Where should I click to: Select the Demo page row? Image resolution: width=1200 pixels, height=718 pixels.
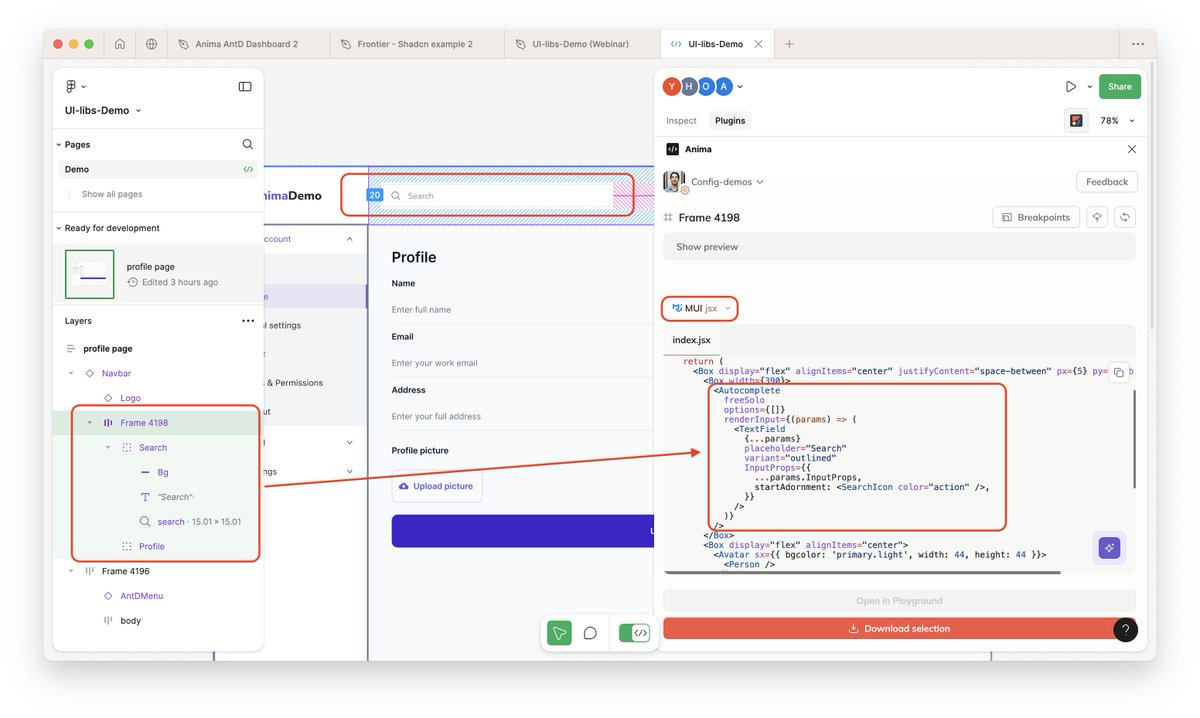point(157,170)
